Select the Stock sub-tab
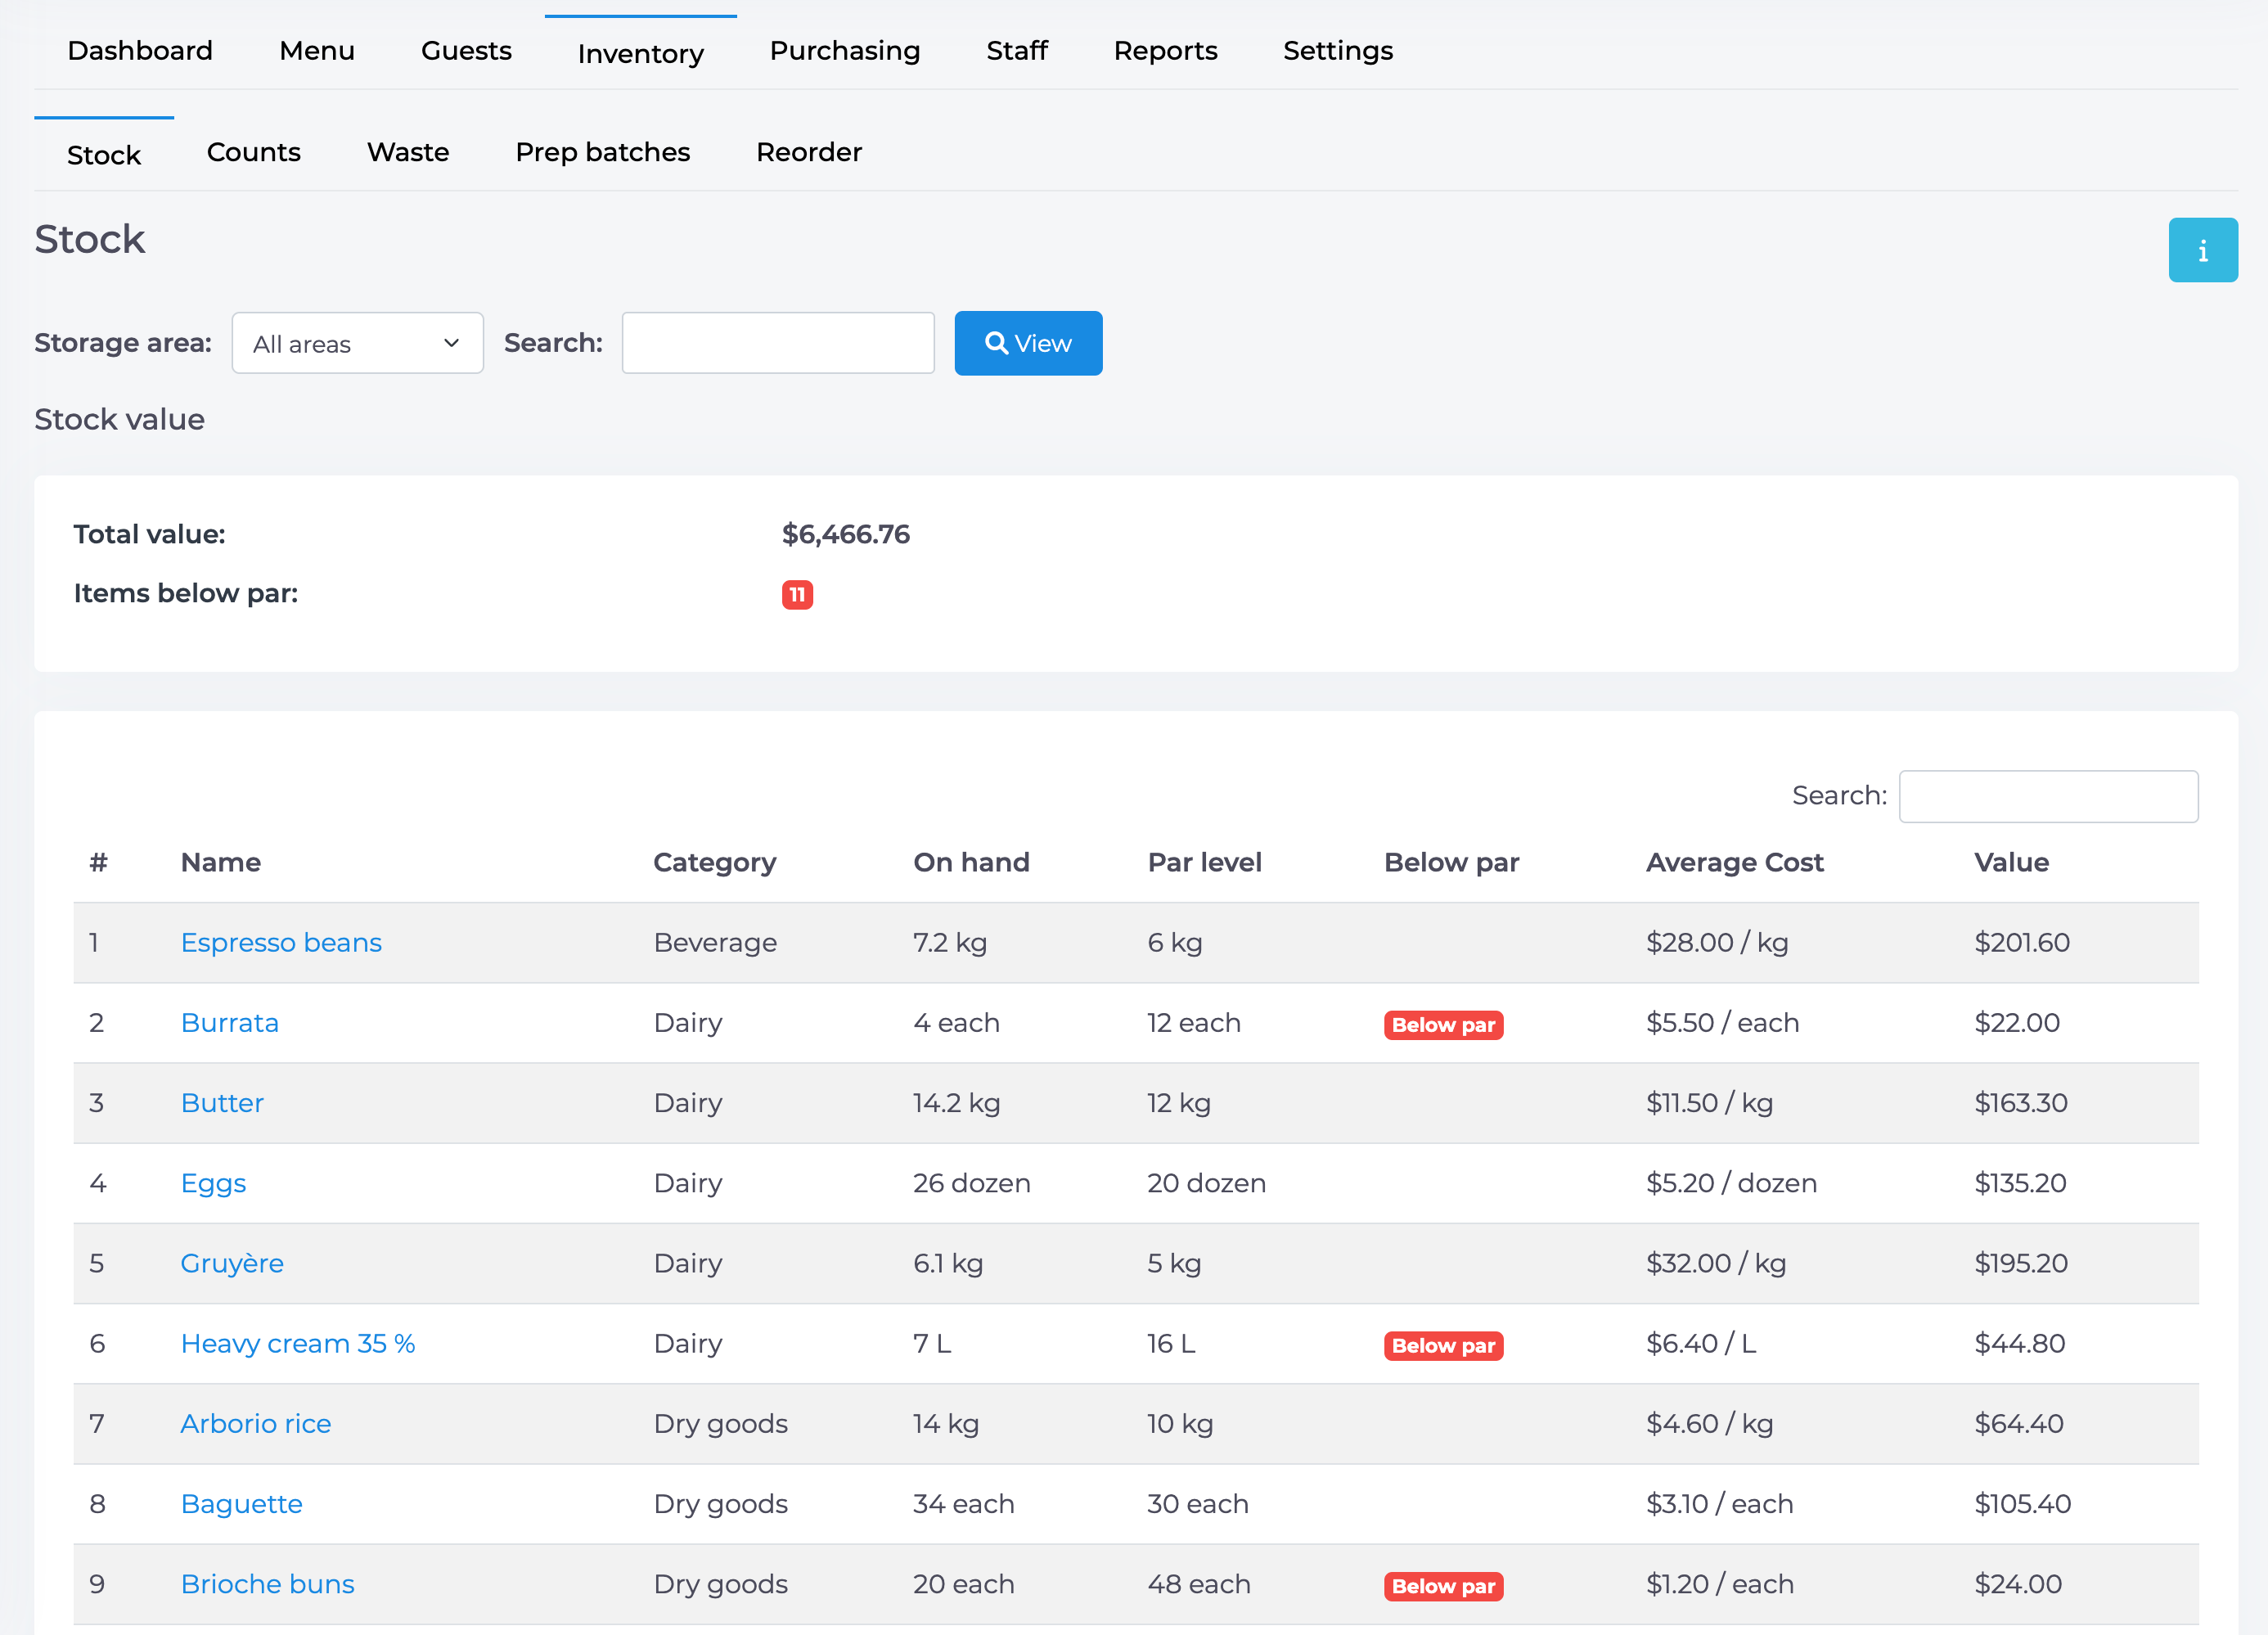 click(104, 155)
